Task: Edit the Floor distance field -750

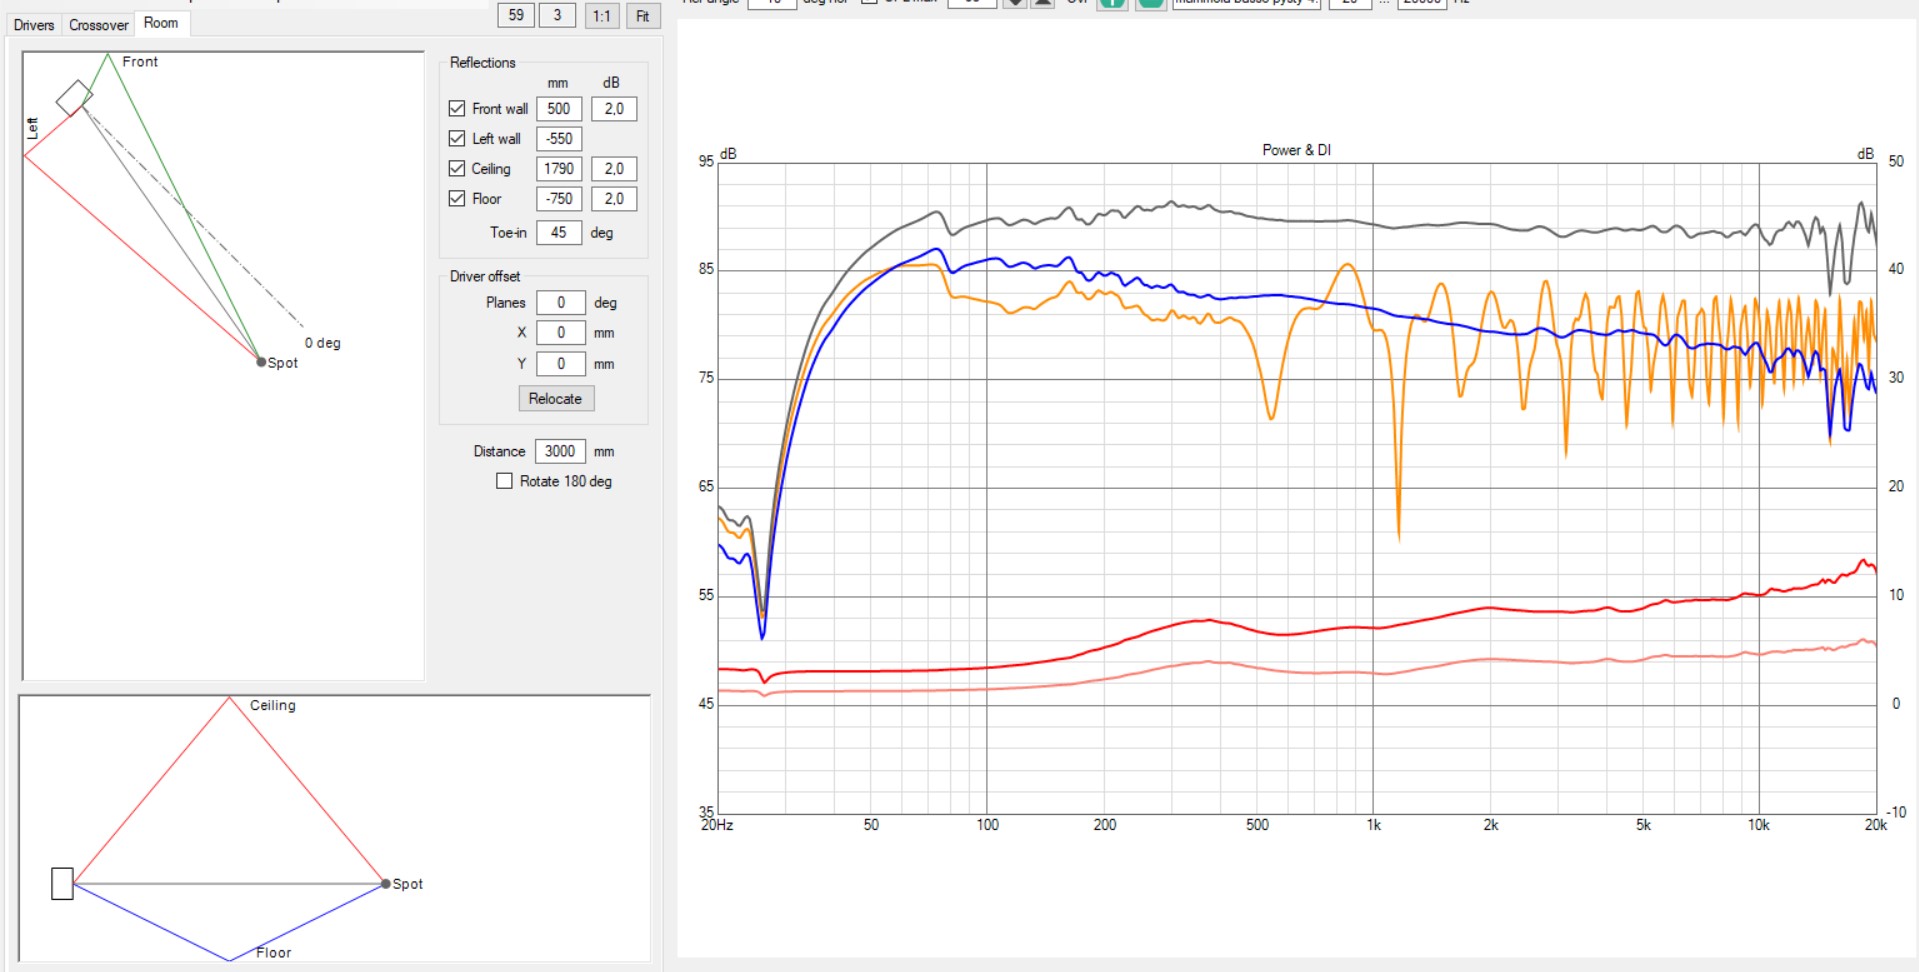Action: pyautogui.click(x=559, y=198)
